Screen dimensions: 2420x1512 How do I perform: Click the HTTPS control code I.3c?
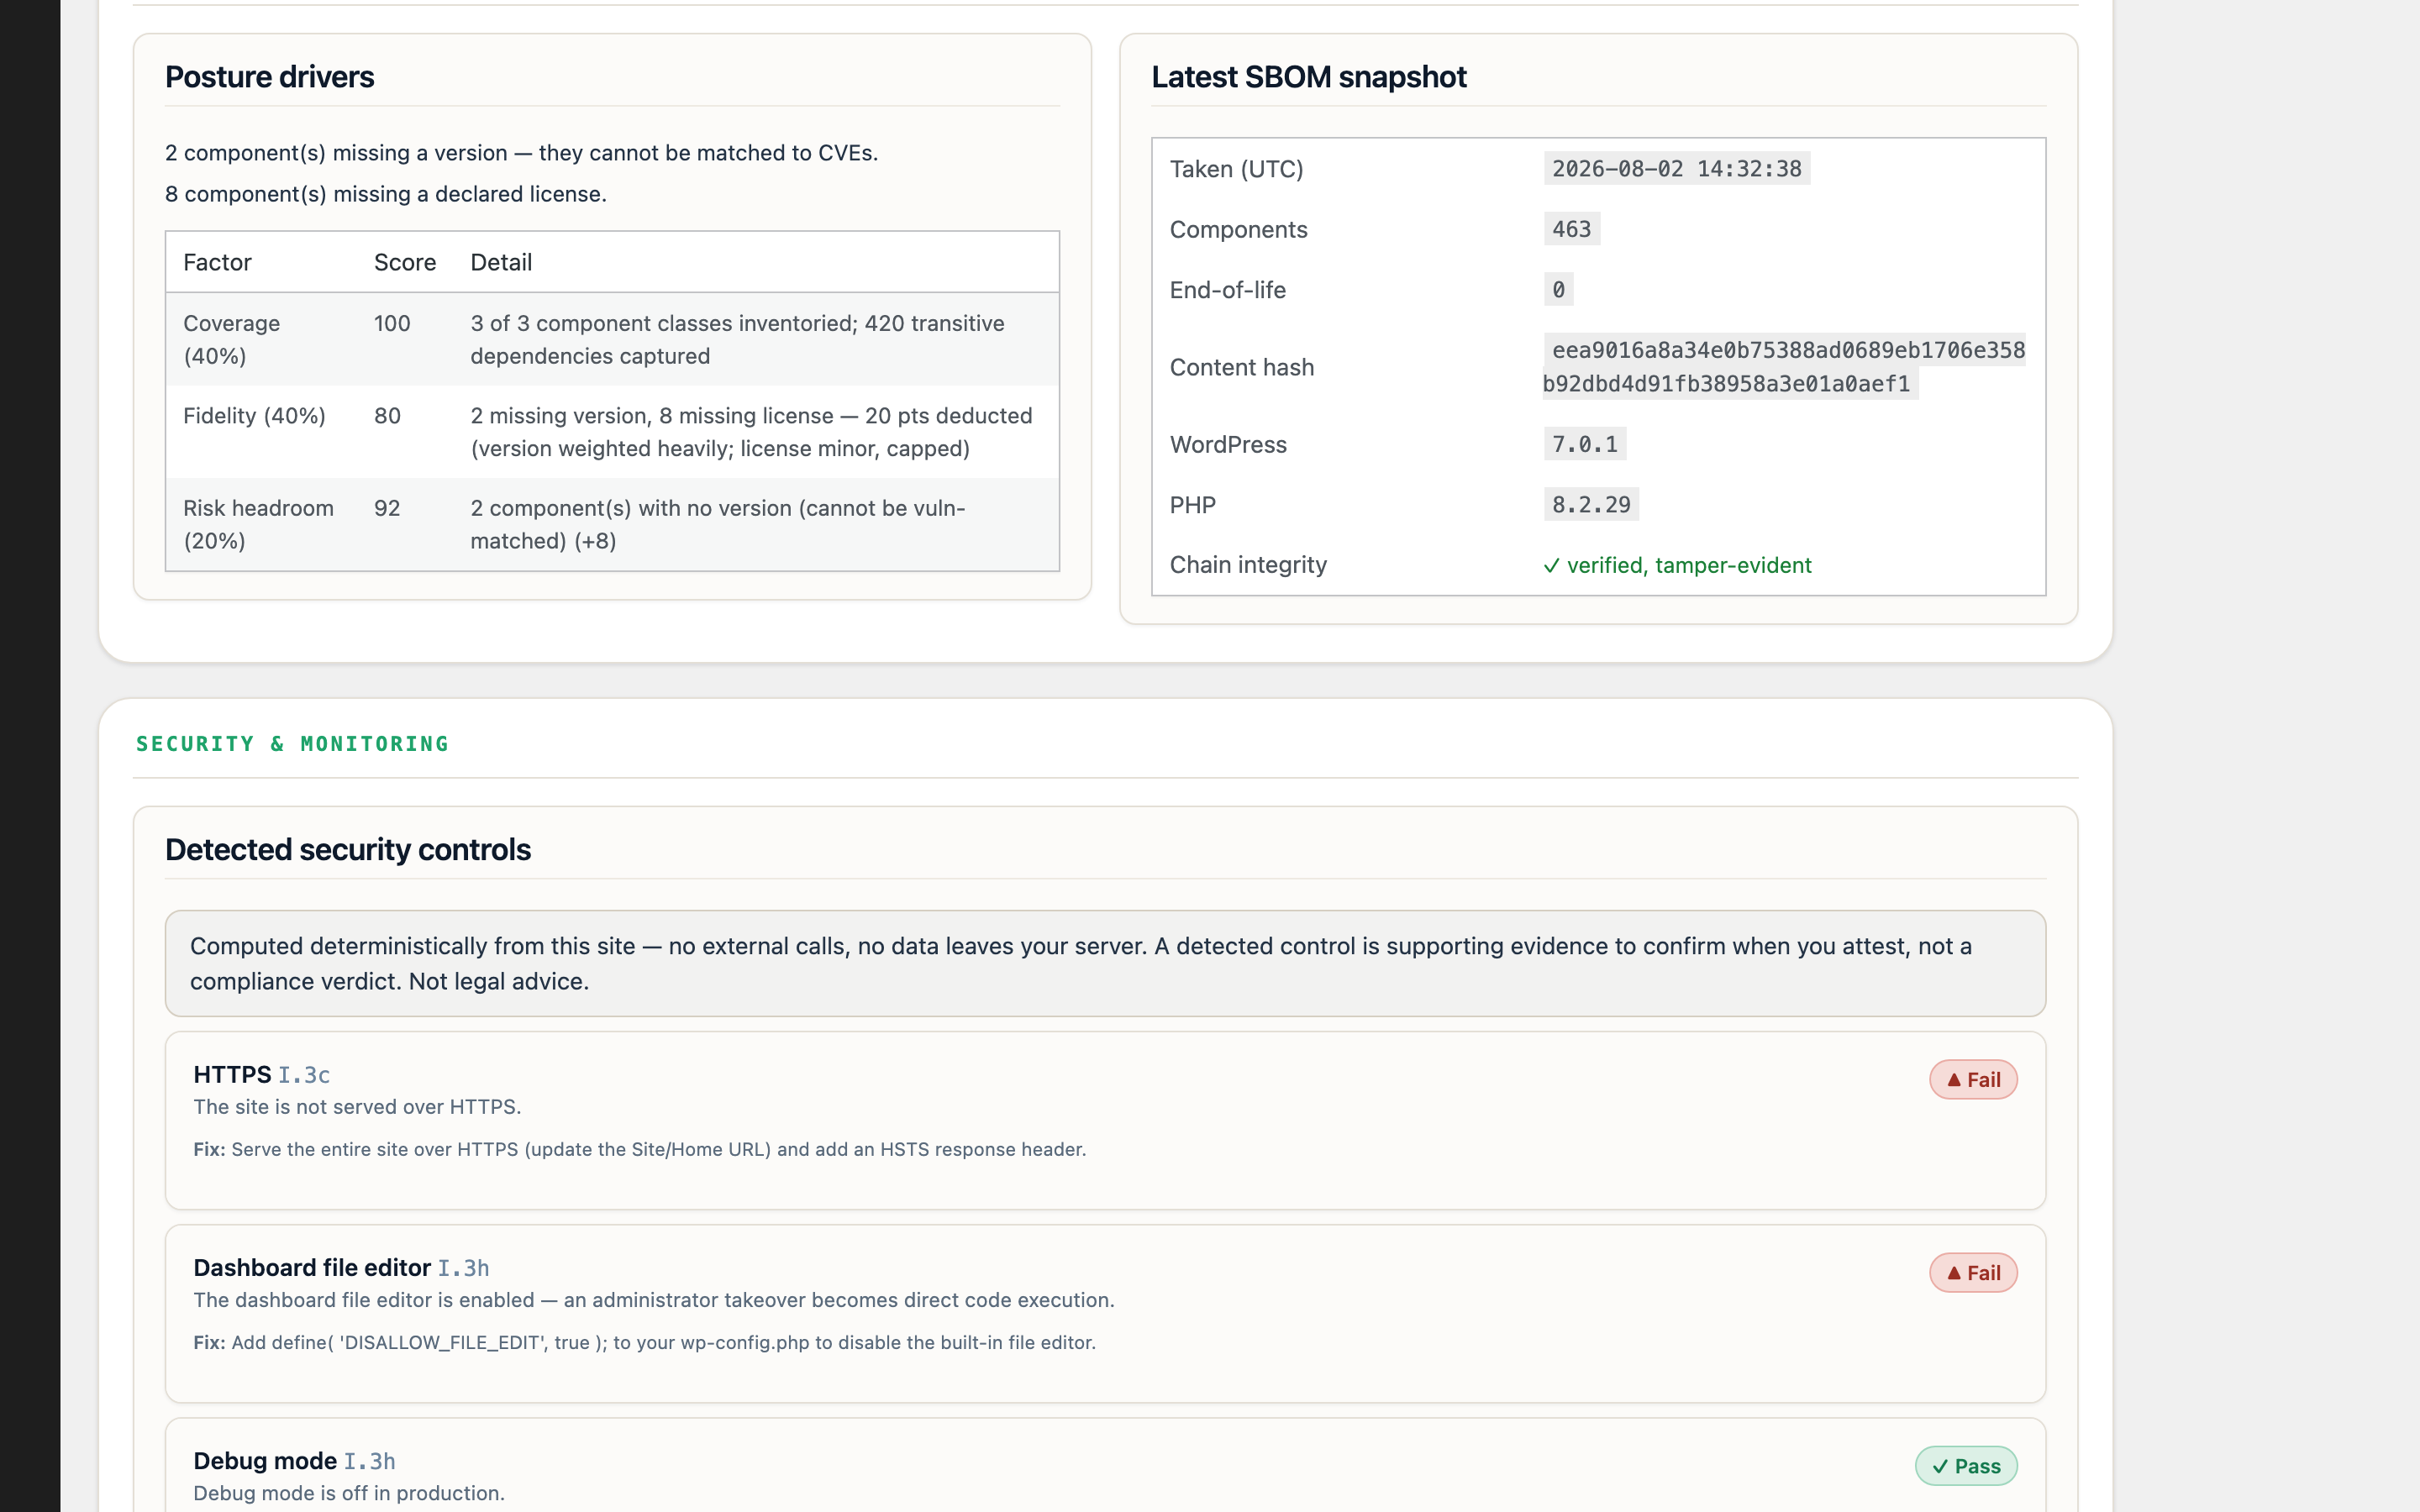click(304, 1075)
